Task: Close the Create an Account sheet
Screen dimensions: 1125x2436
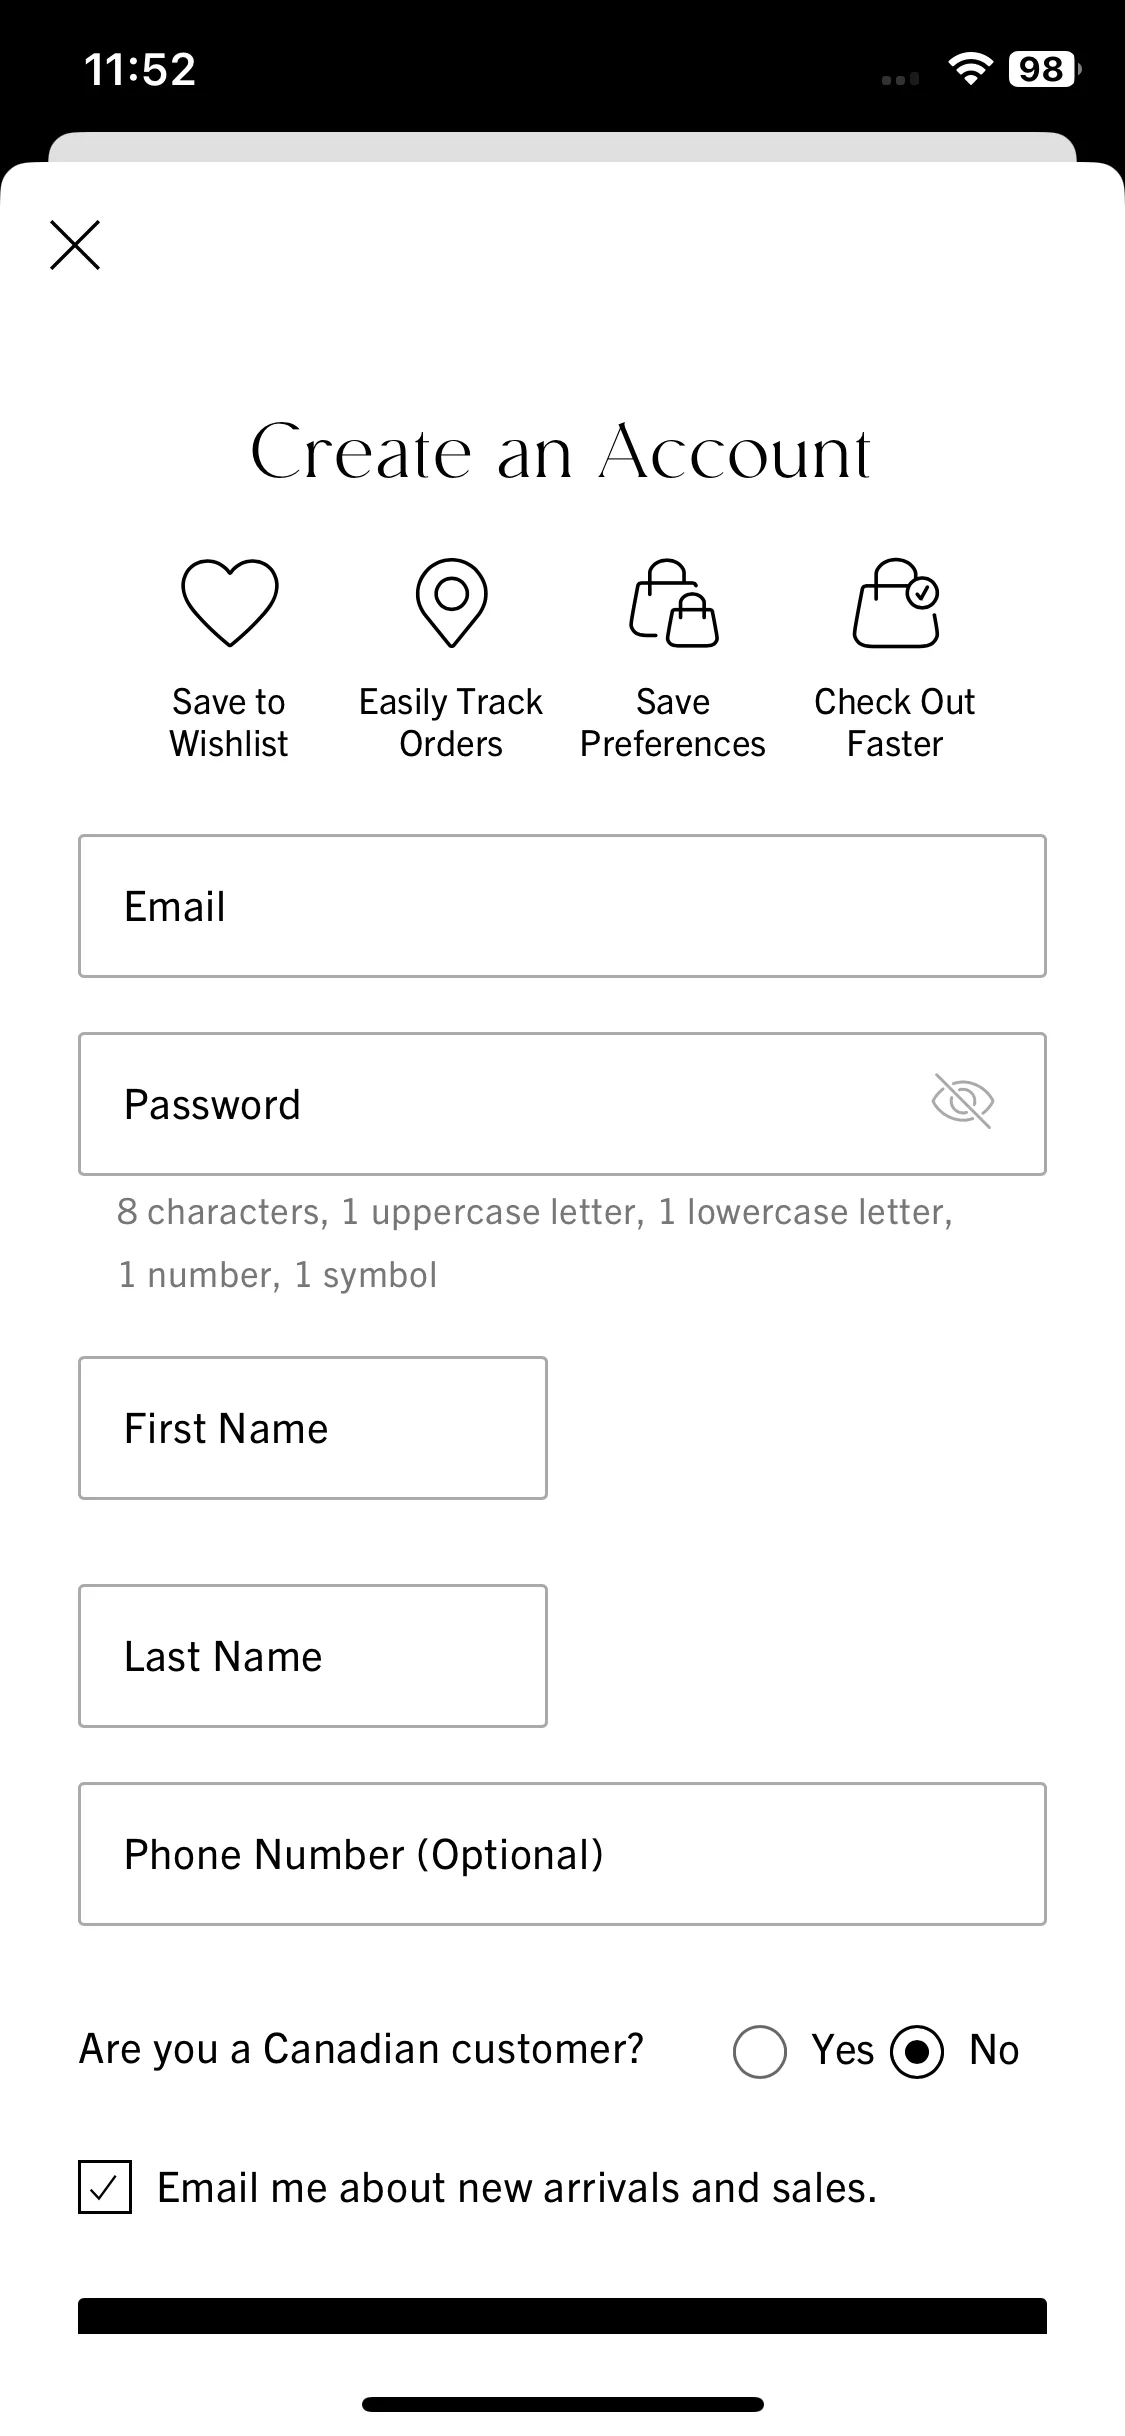Action: click(x=75, y=245)
